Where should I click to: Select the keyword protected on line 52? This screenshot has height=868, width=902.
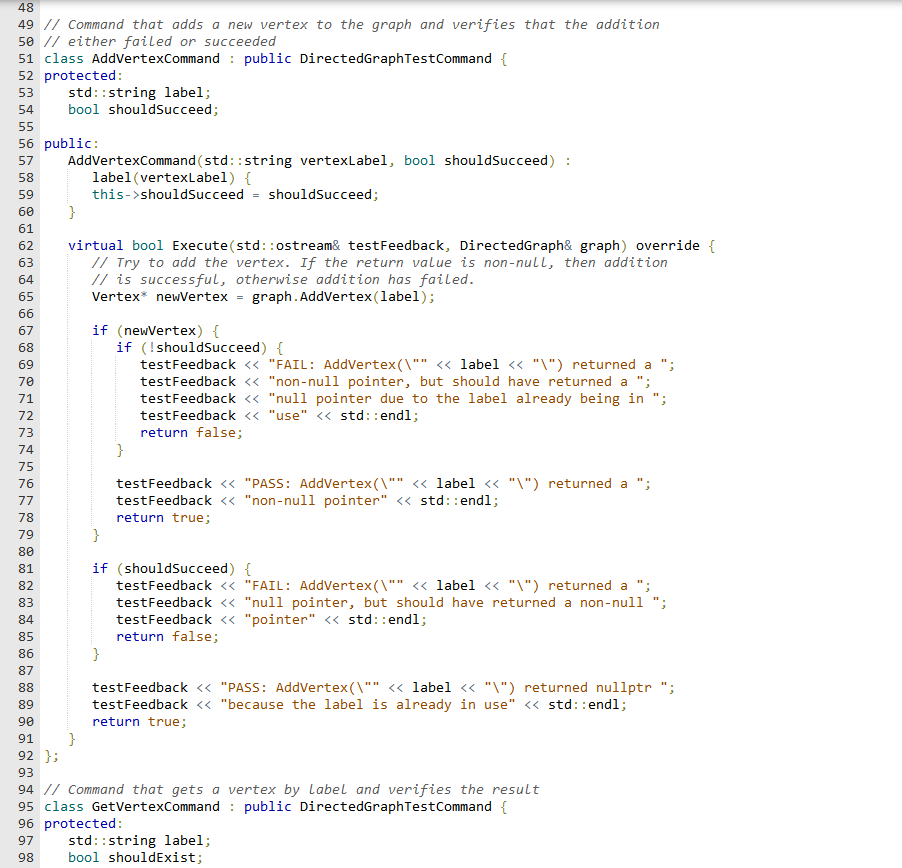[x=78, y=75]
